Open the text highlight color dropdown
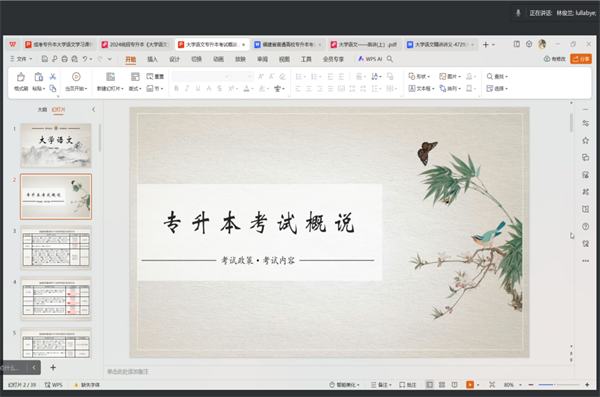Image resolution: width=600 pixels, height=397 pixels. pos(267,89)
